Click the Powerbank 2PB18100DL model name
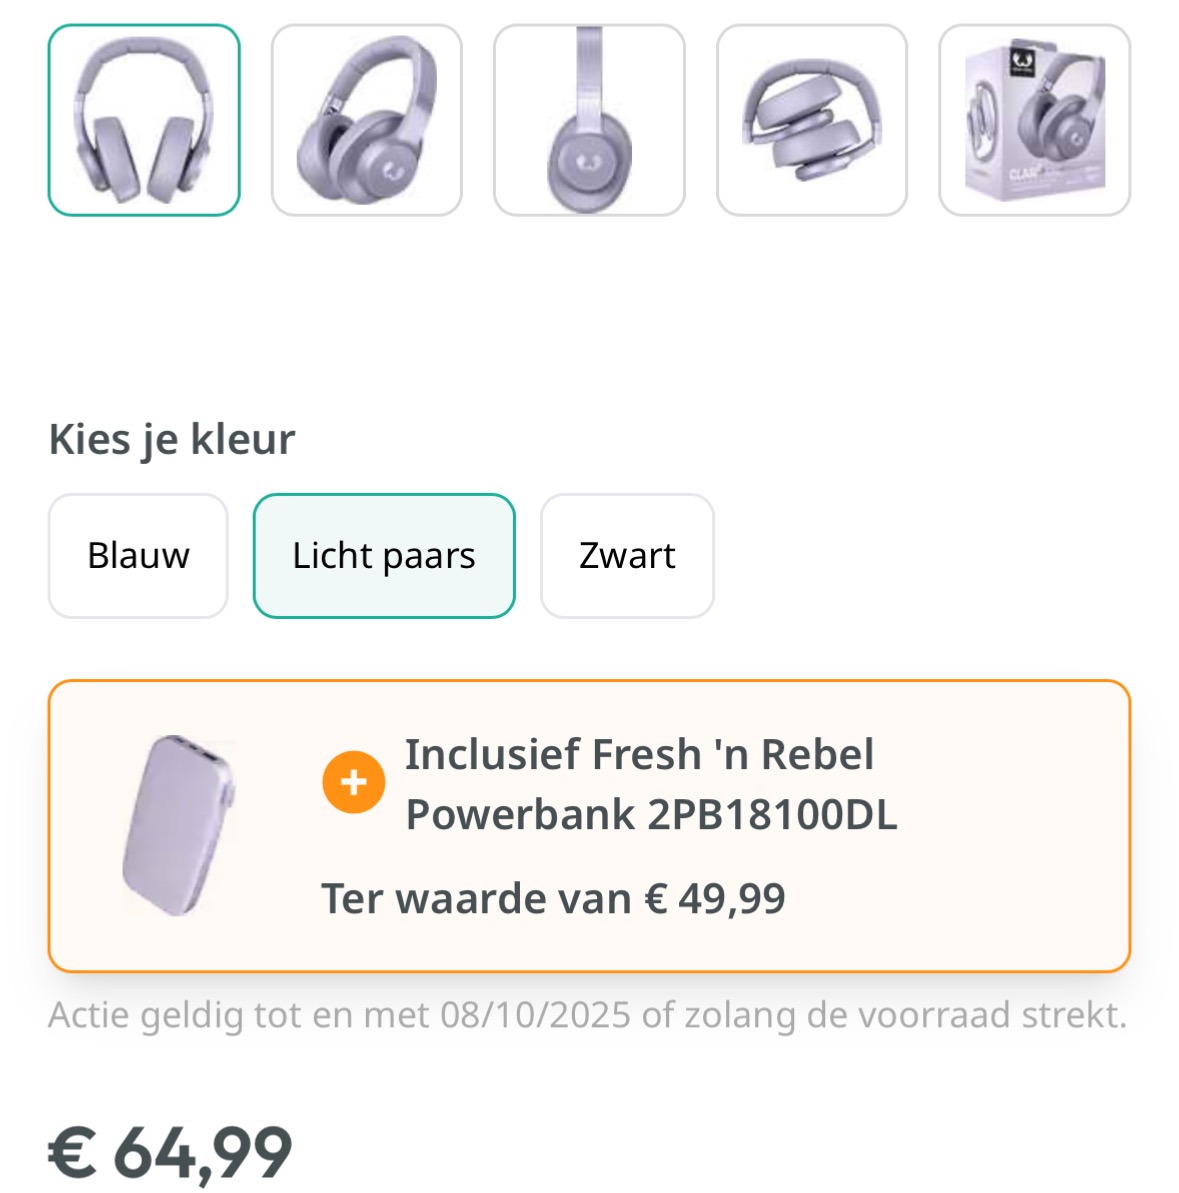The width and height of the screenshot is (1179, 1193). 651,815
